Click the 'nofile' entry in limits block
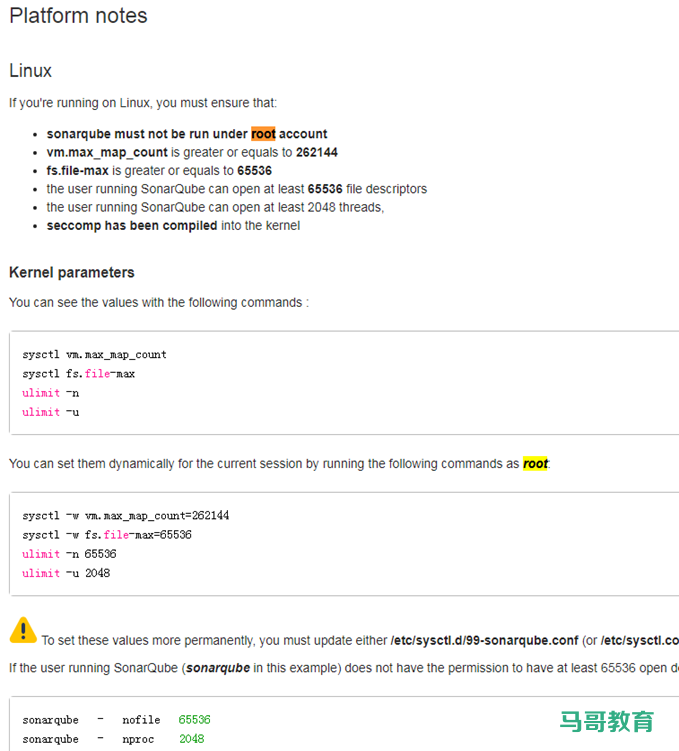Screen dimensions: 679x751 click(141, 720)
